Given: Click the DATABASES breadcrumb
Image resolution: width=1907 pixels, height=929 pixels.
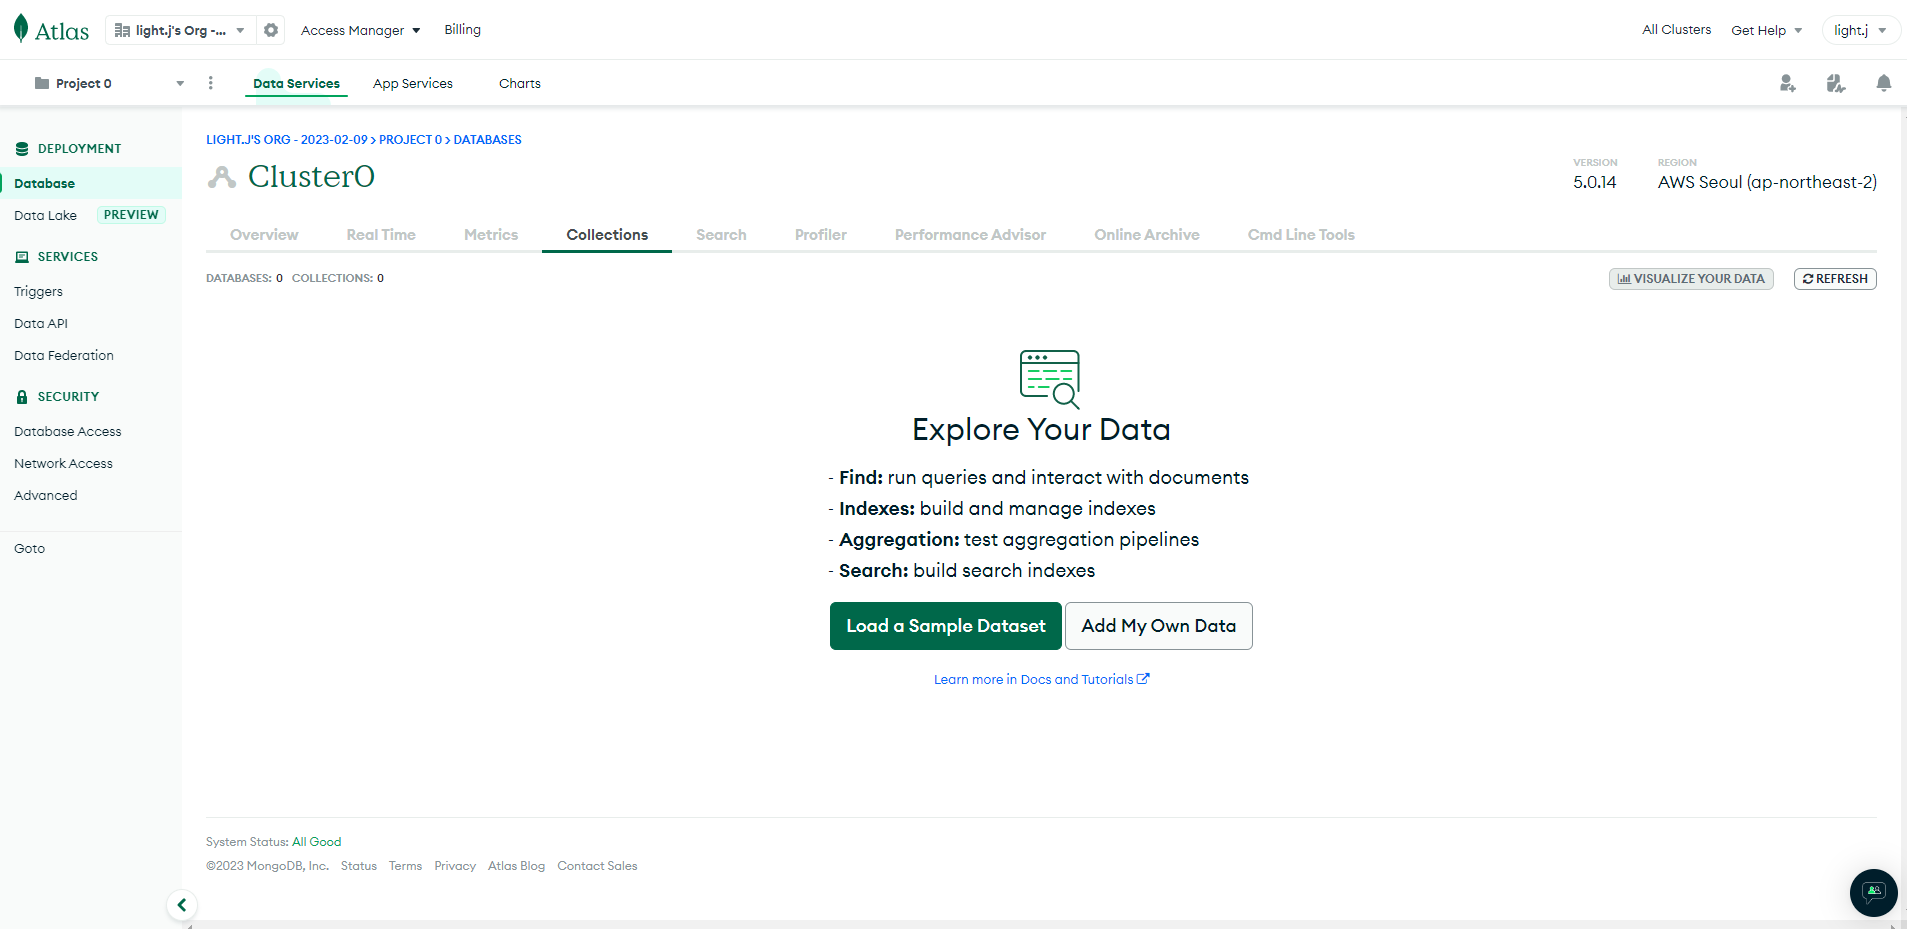Looking at the screenshot, I should [488, 140].
